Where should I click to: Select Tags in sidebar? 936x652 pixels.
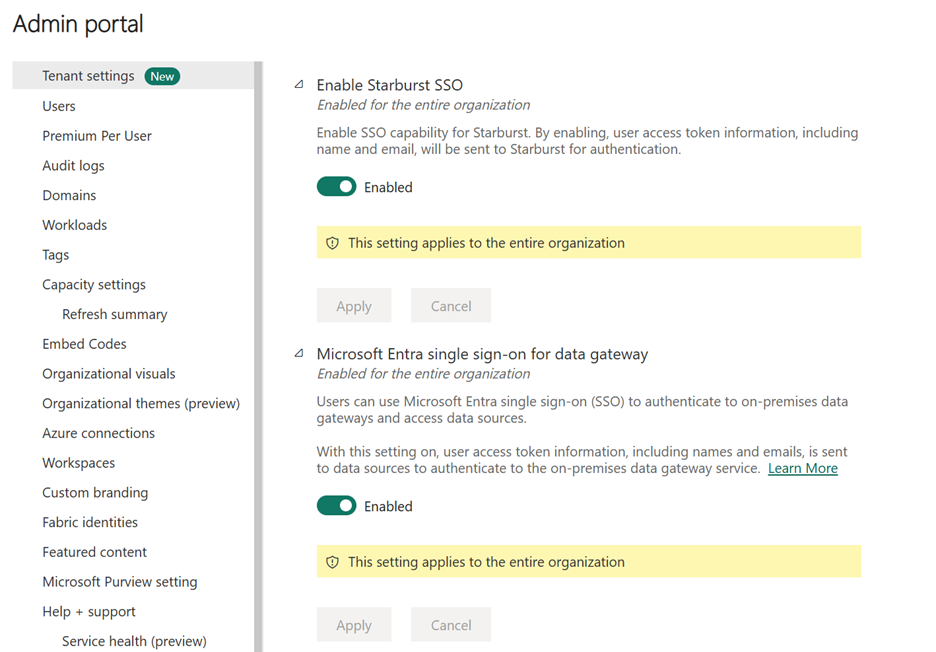coord(56,255)
